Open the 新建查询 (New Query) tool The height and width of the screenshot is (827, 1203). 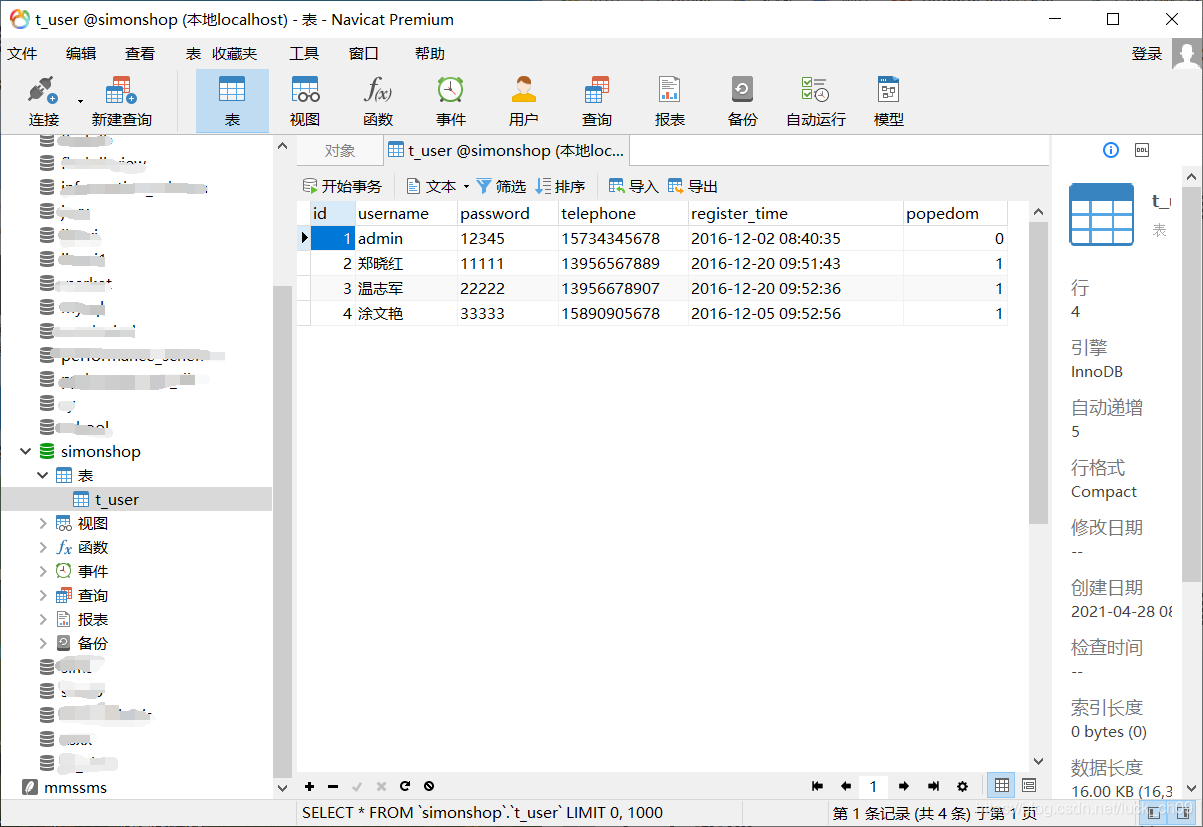(x=122, y=100)
